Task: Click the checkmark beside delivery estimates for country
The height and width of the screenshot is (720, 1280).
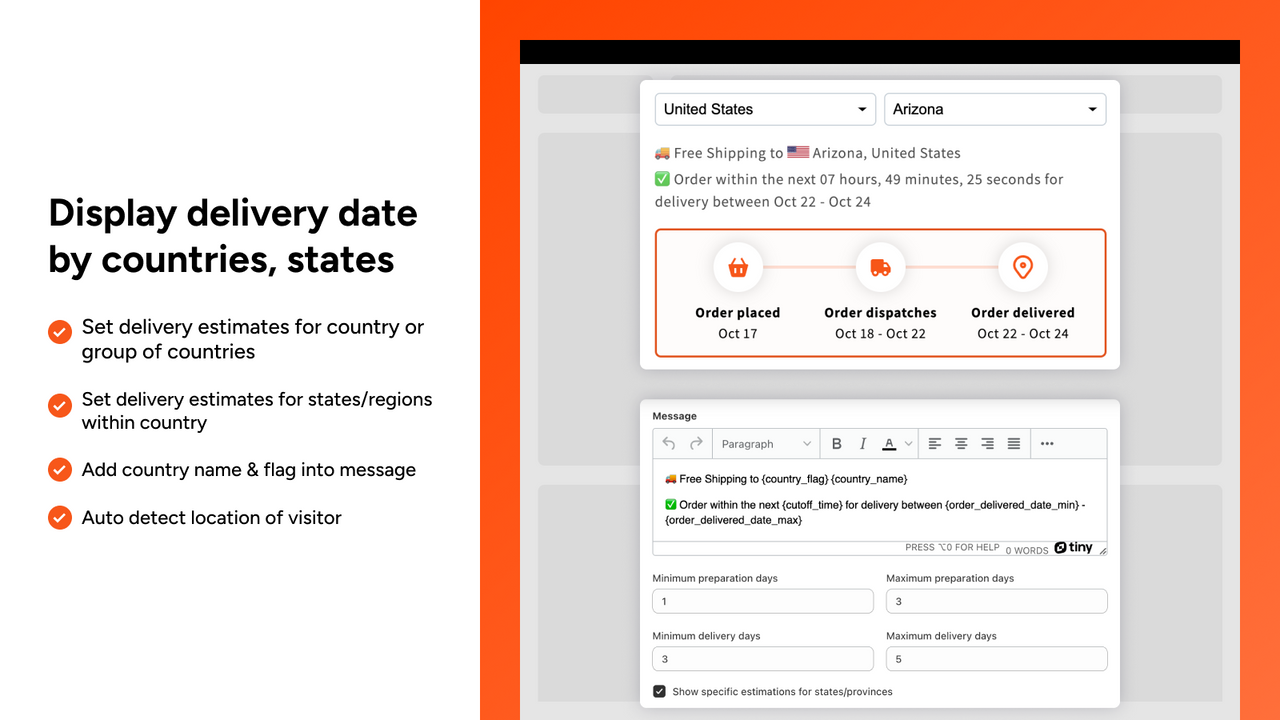Action: [x=60, y=332]
